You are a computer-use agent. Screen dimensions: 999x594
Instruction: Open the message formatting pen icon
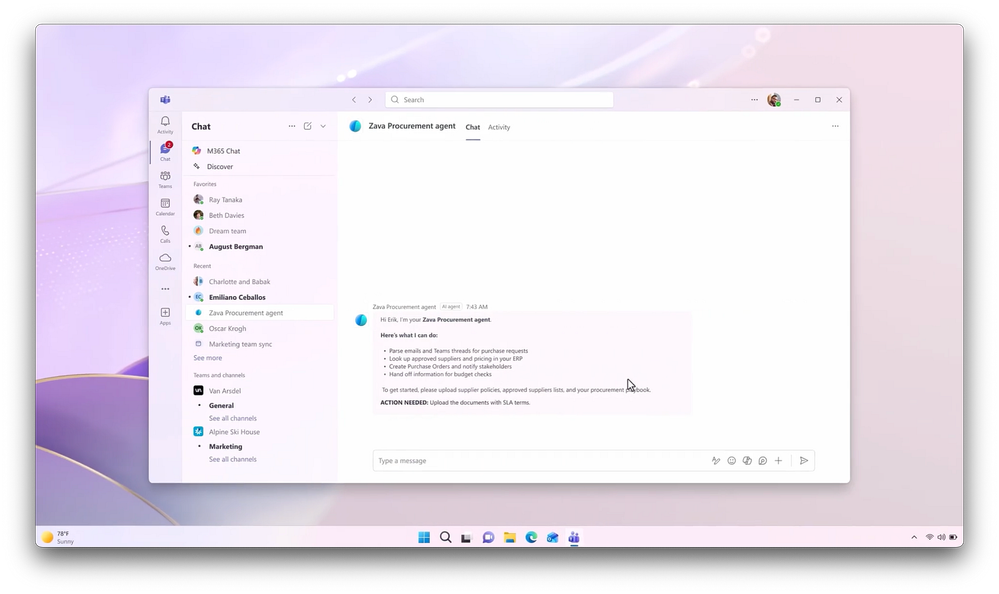click(716, 461)
